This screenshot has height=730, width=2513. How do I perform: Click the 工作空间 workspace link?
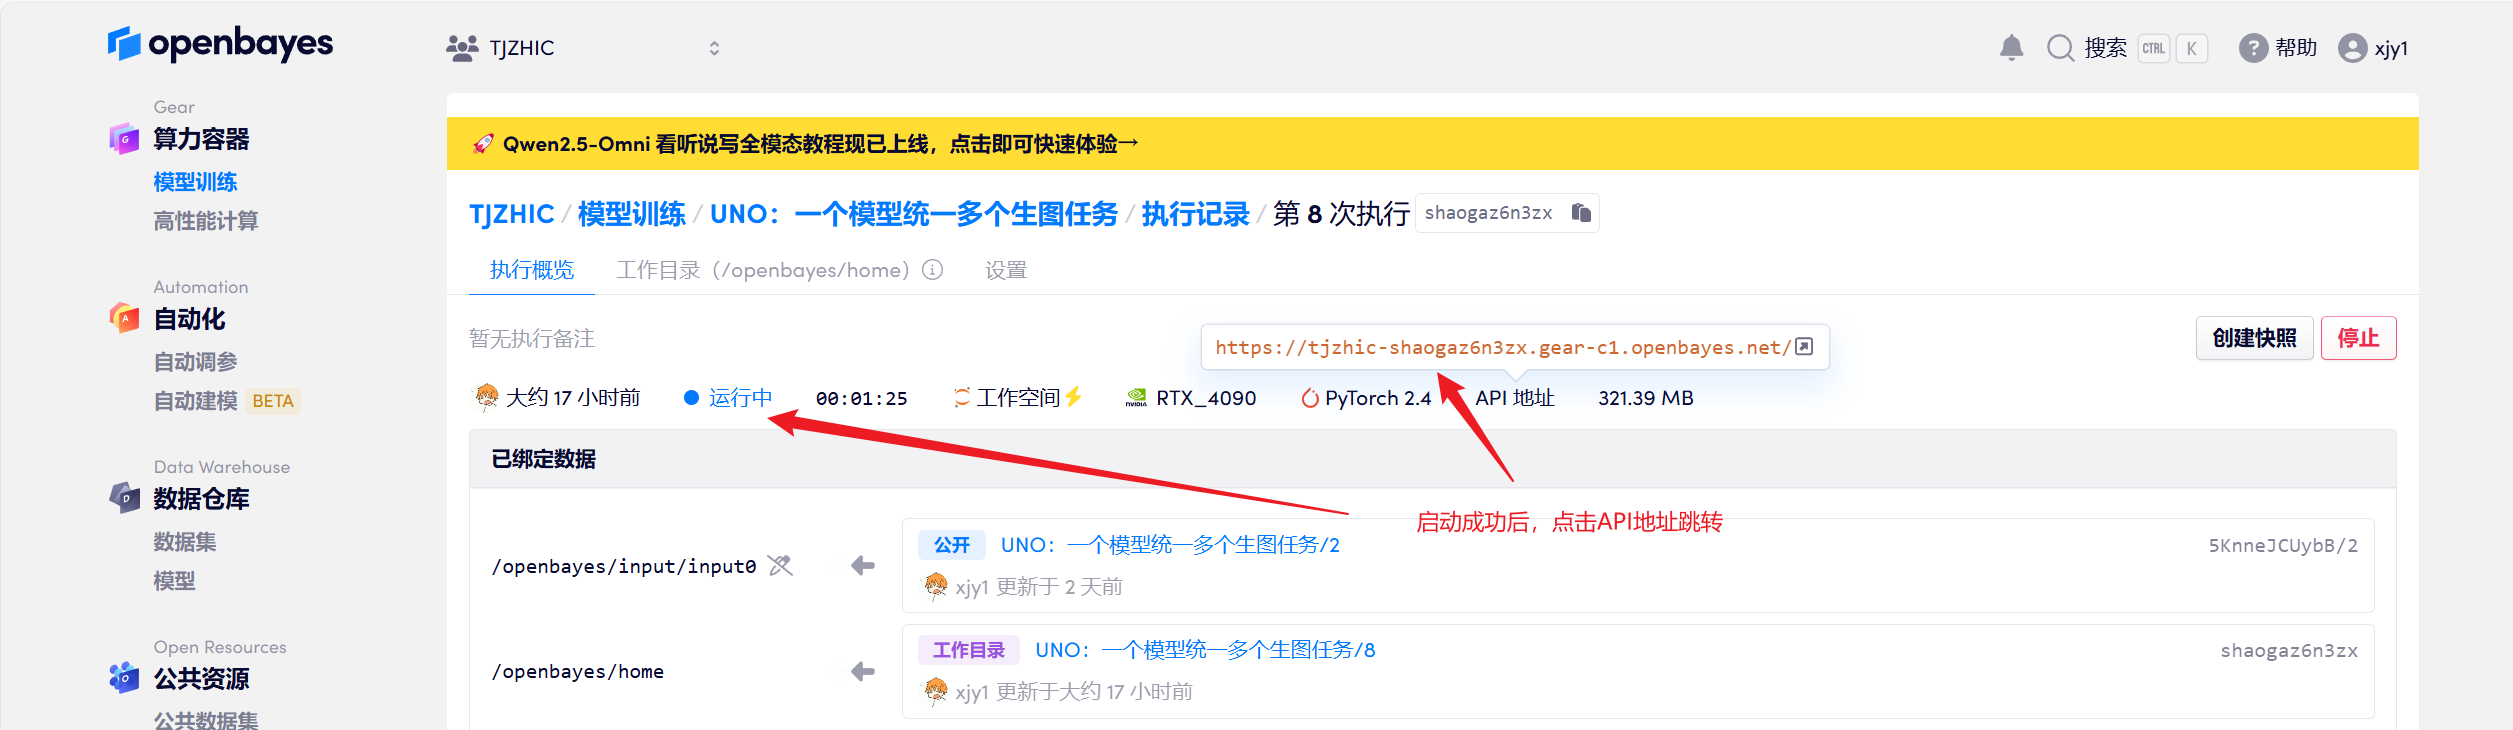tap(1018, 398)
